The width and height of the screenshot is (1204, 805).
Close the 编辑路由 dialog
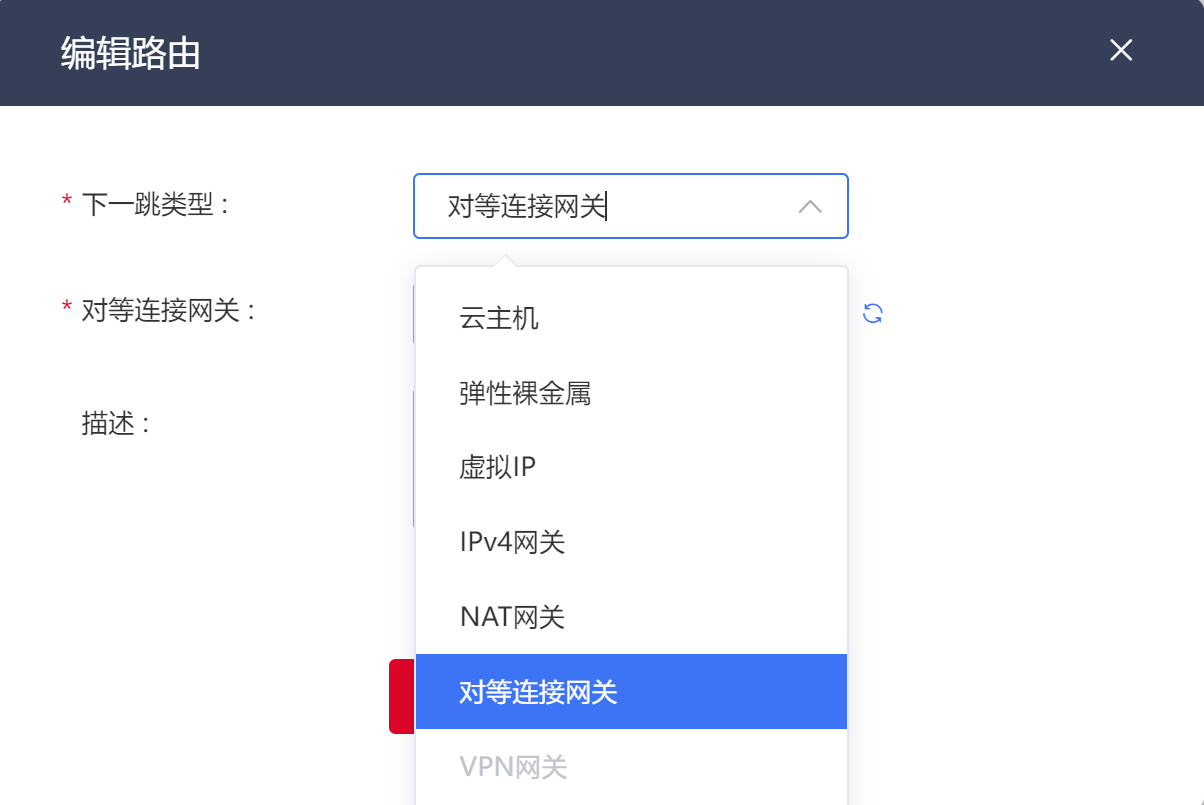point(1121,51)
